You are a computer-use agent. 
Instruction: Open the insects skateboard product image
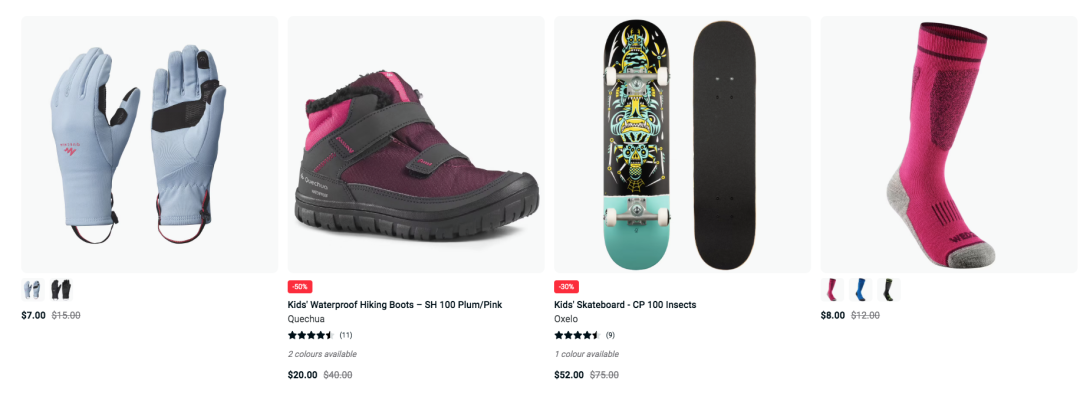tap(683, 145)
